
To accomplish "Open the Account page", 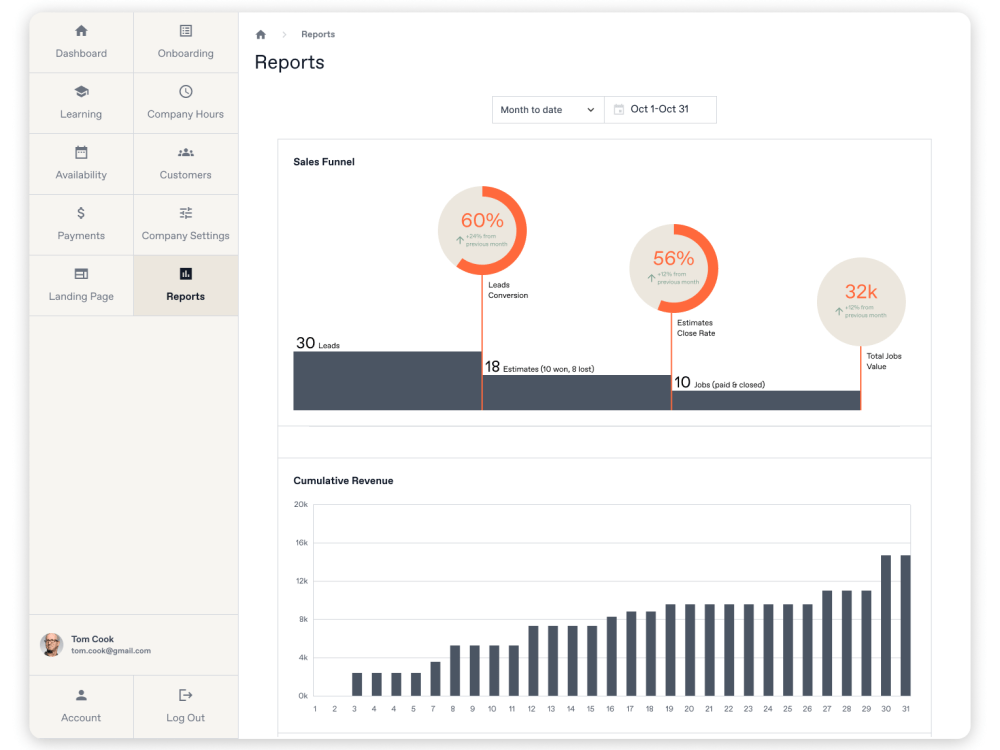I will pyautogui.click(x=80, y=706).
